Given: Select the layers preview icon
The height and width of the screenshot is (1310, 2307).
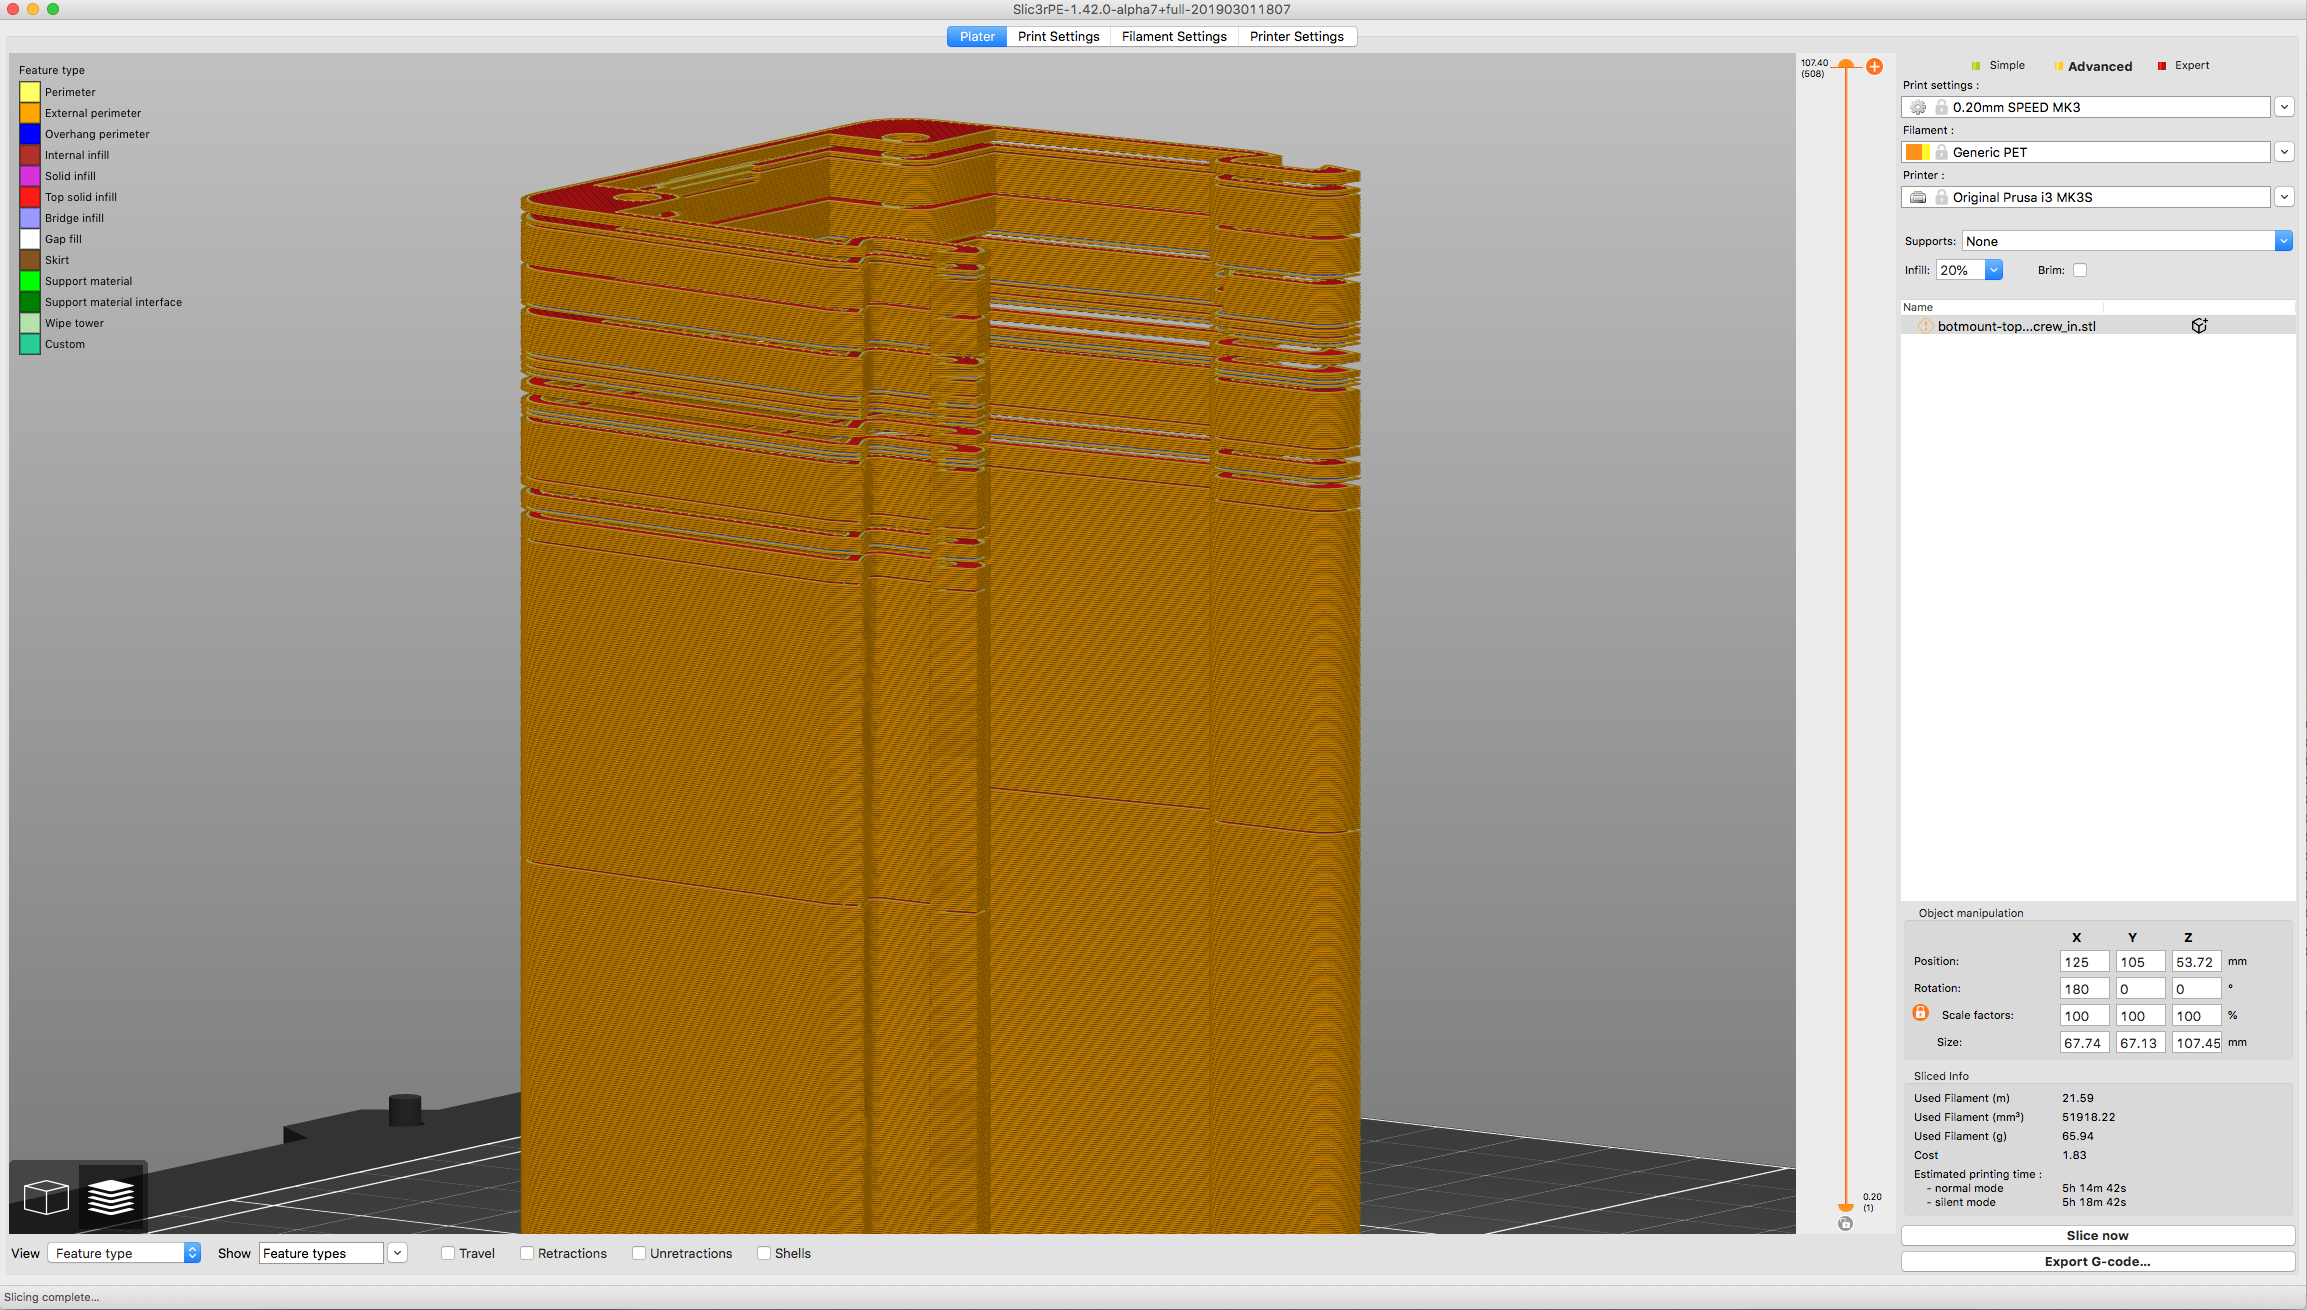Looking at the screenshot, I should tap(111, 1196).
